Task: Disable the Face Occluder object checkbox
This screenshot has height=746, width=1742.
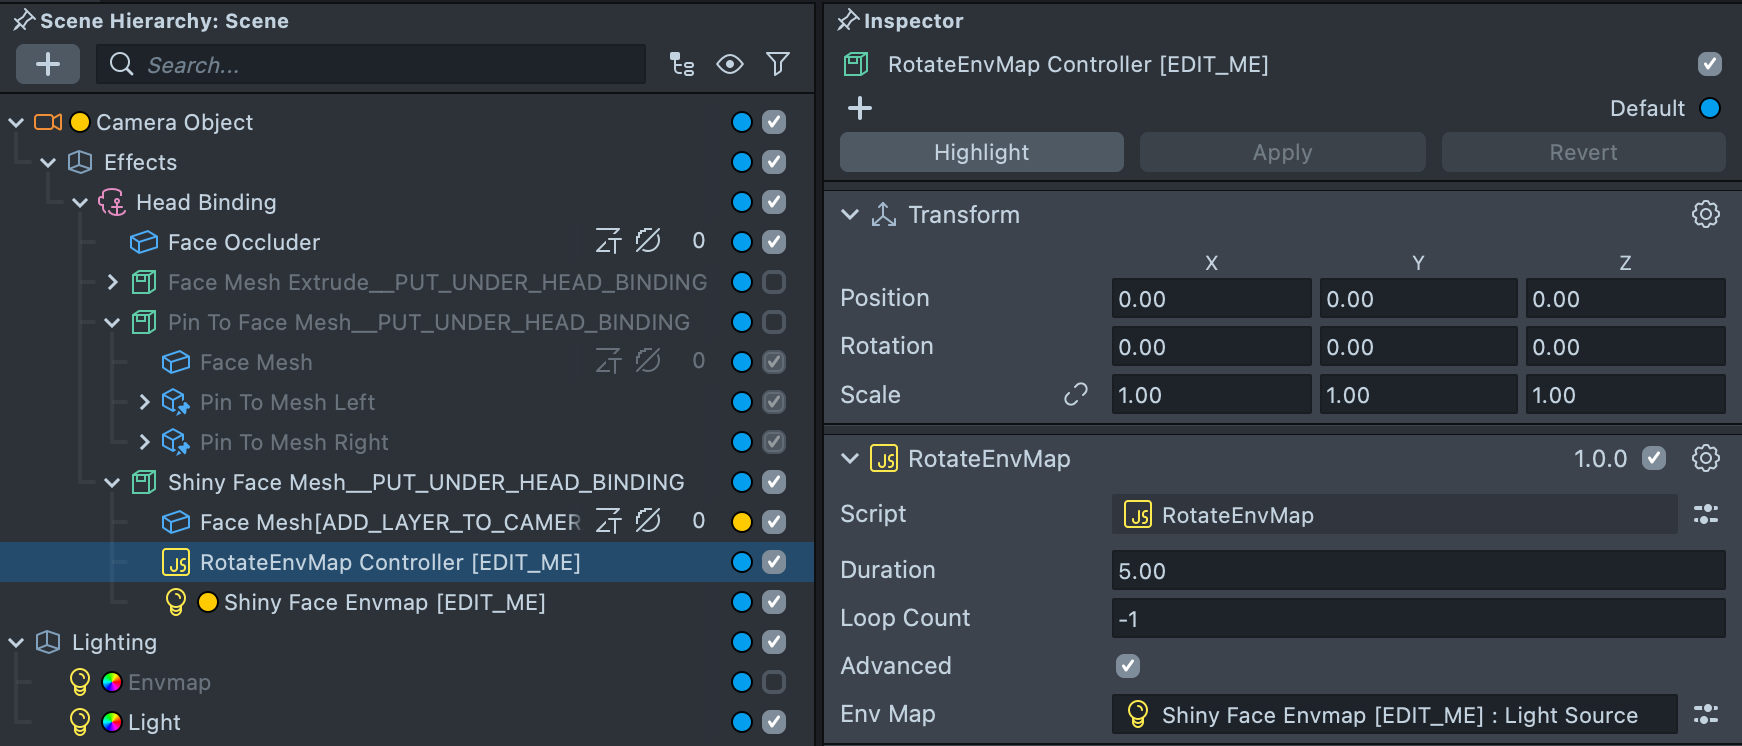Action: tap(774, 242)
